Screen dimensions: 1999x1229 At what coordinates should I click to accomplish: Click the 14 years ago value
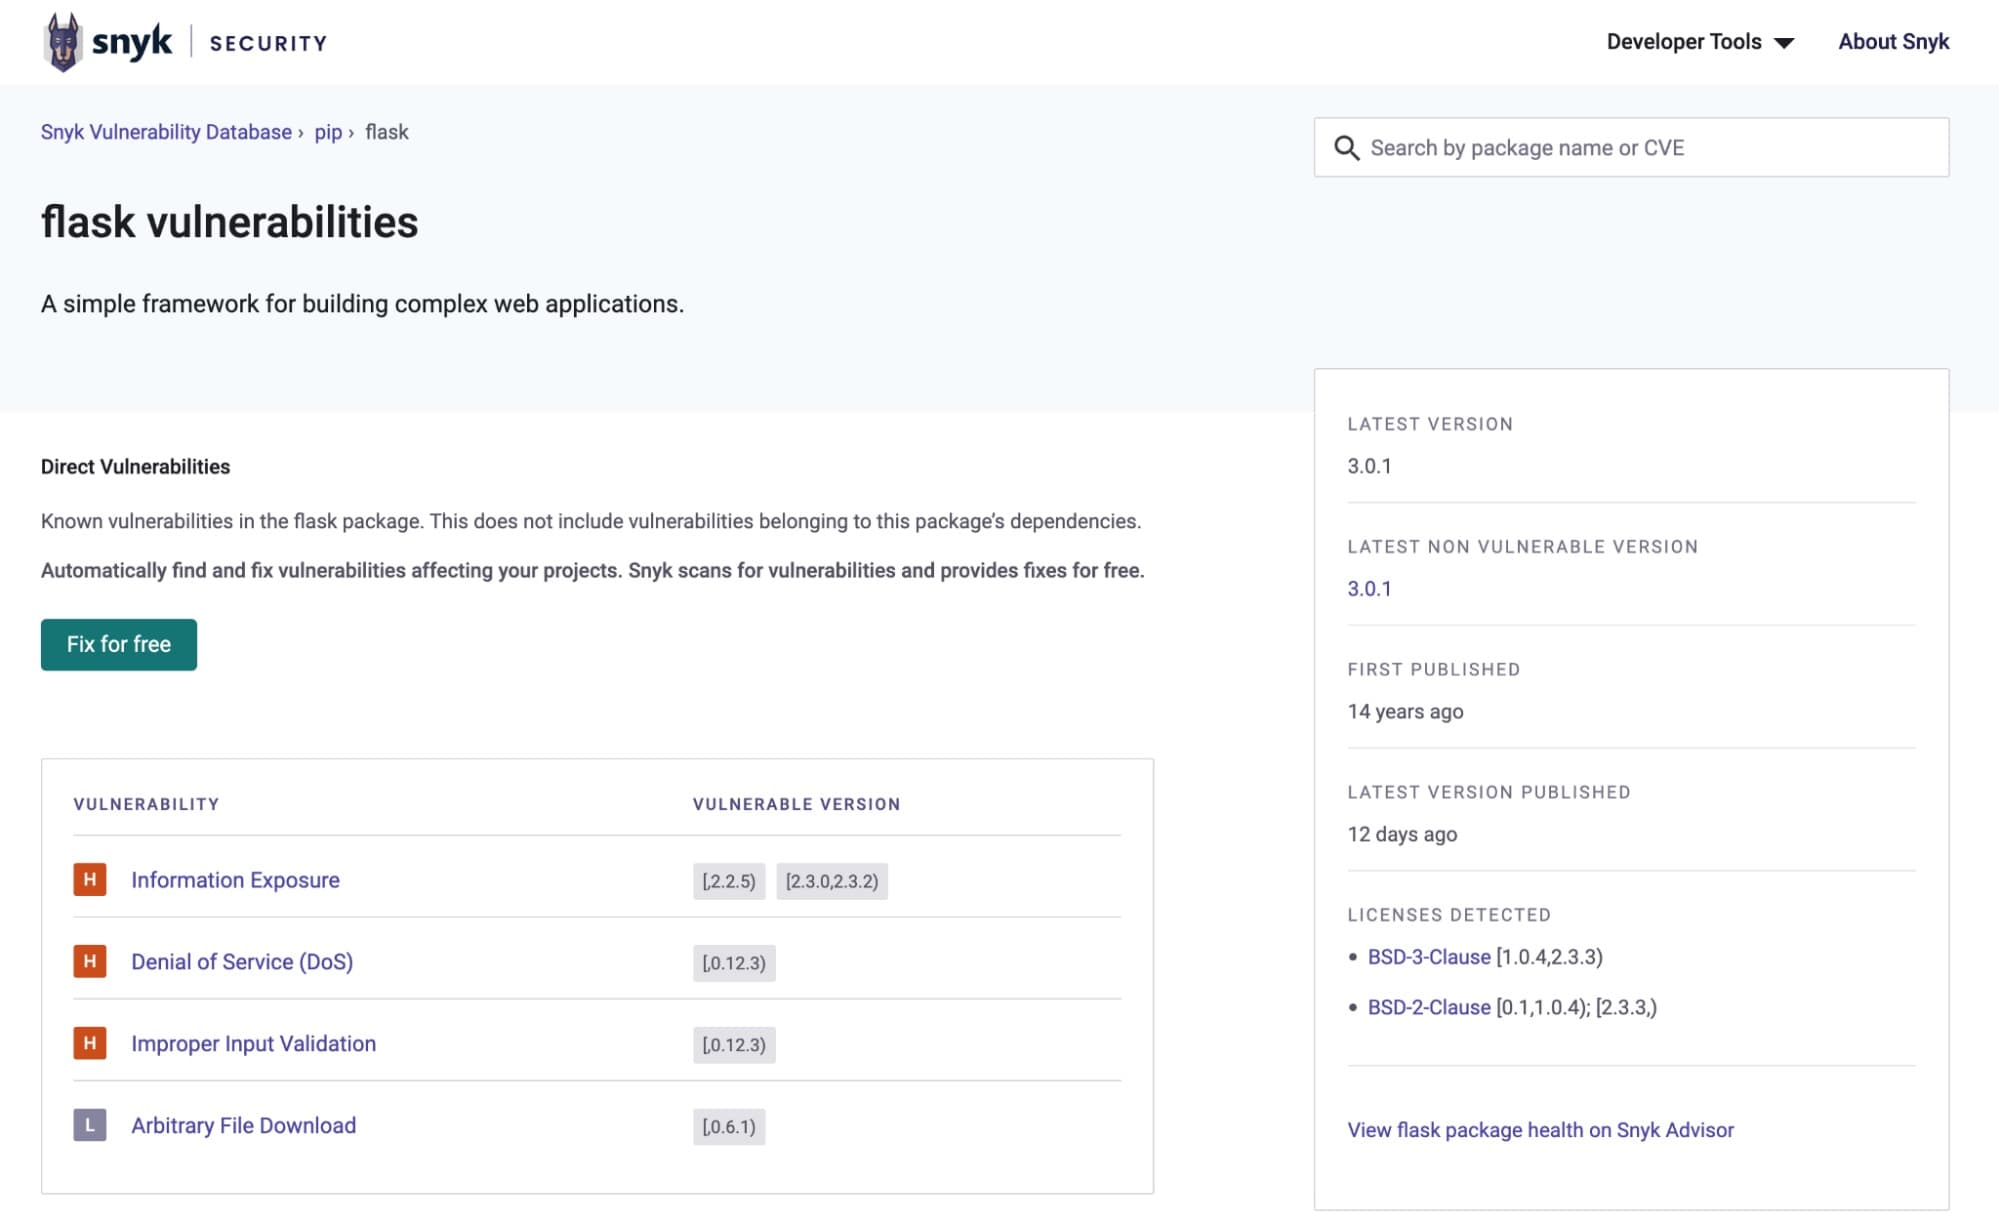(x=1405, y=712)
